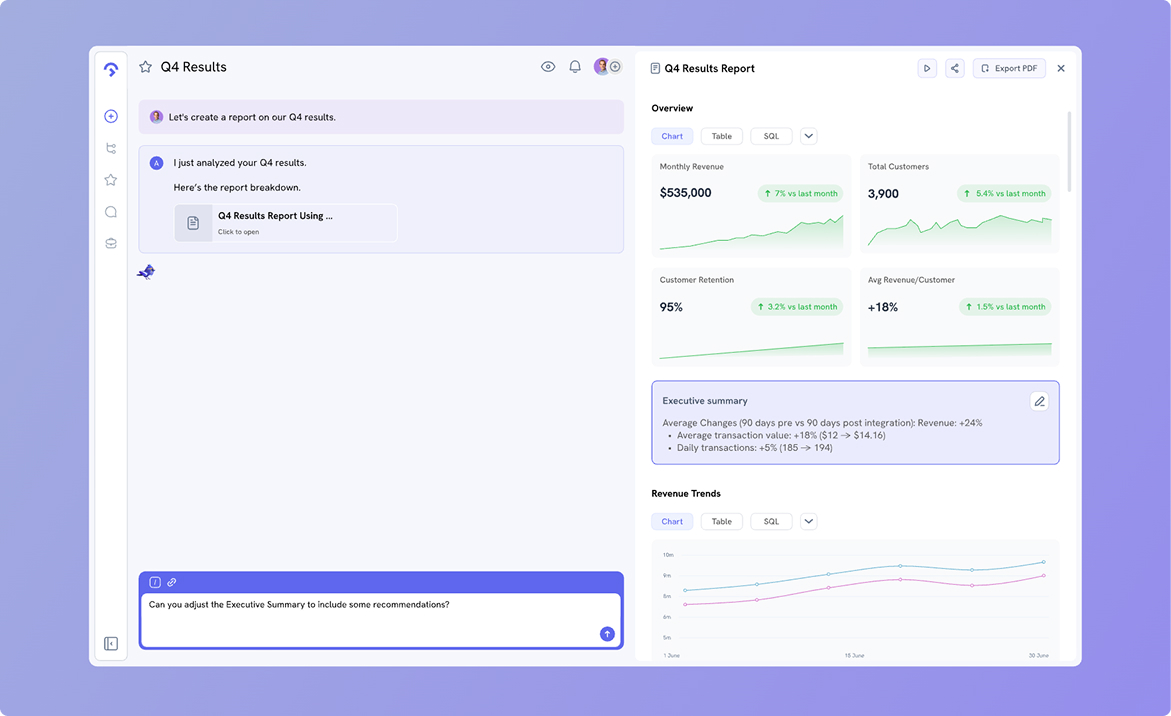Open the Q4 Results Report file attachment
This screenshot has width=1171, height=716.
pyautogui.click(x=286, y=222)
